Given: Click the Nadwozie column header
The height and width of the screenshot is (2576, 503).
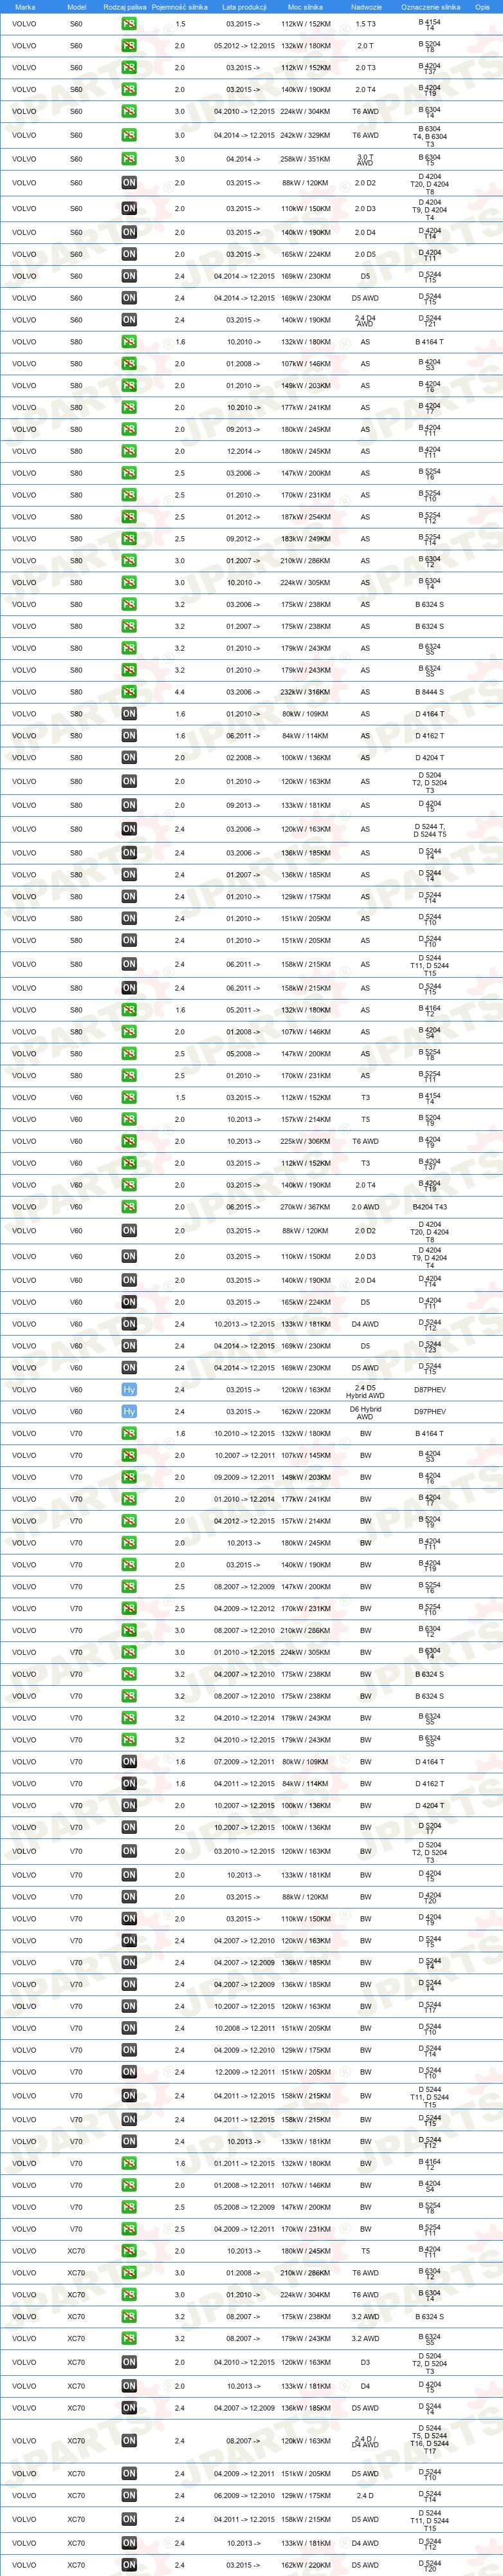Looking at the screenshot, I should pyautogui.click(x=366, y=7).
